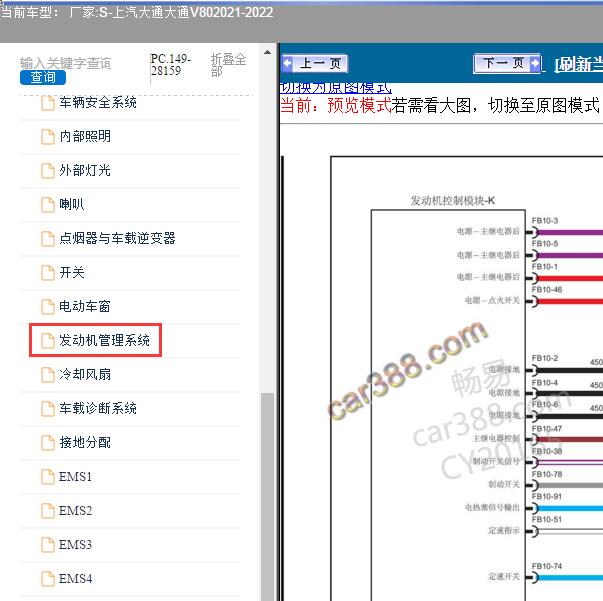Open the 喇叭 tree item
The height and width of the screenshot is (601, 603).
tap(72, 204)
